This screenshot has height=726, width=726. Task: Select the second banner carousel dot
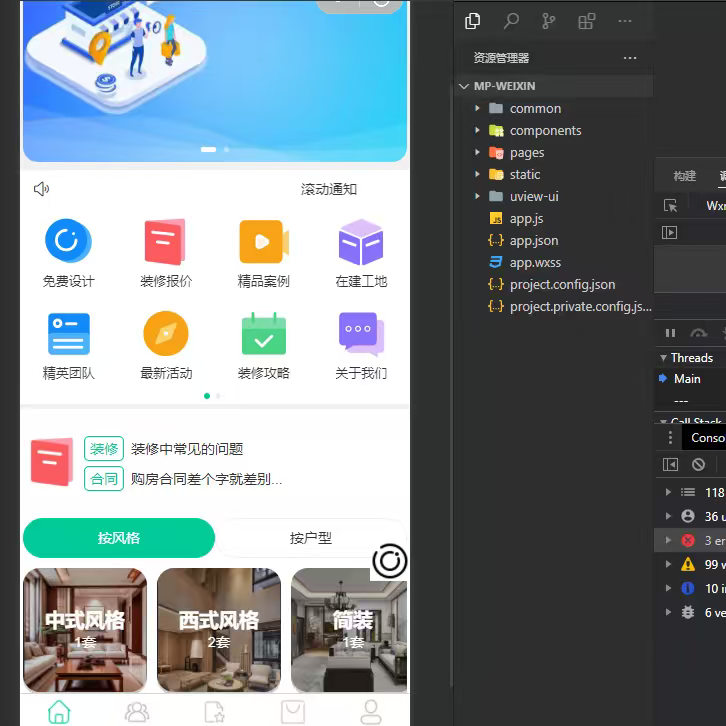pos(226,150)
